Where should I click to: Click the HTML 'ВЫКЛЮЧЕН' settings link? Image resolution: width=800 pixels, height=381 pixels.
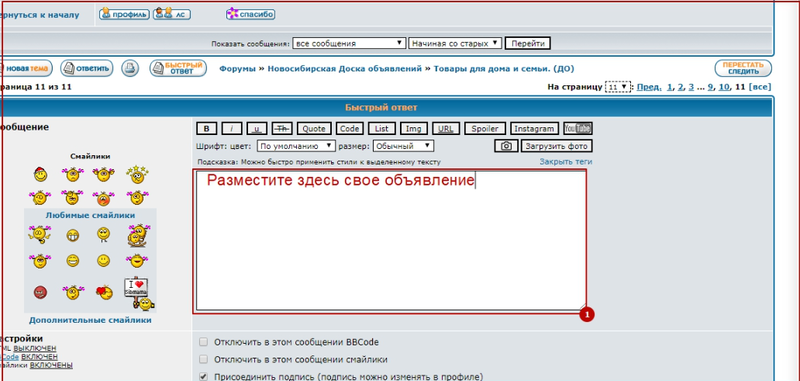35,348
